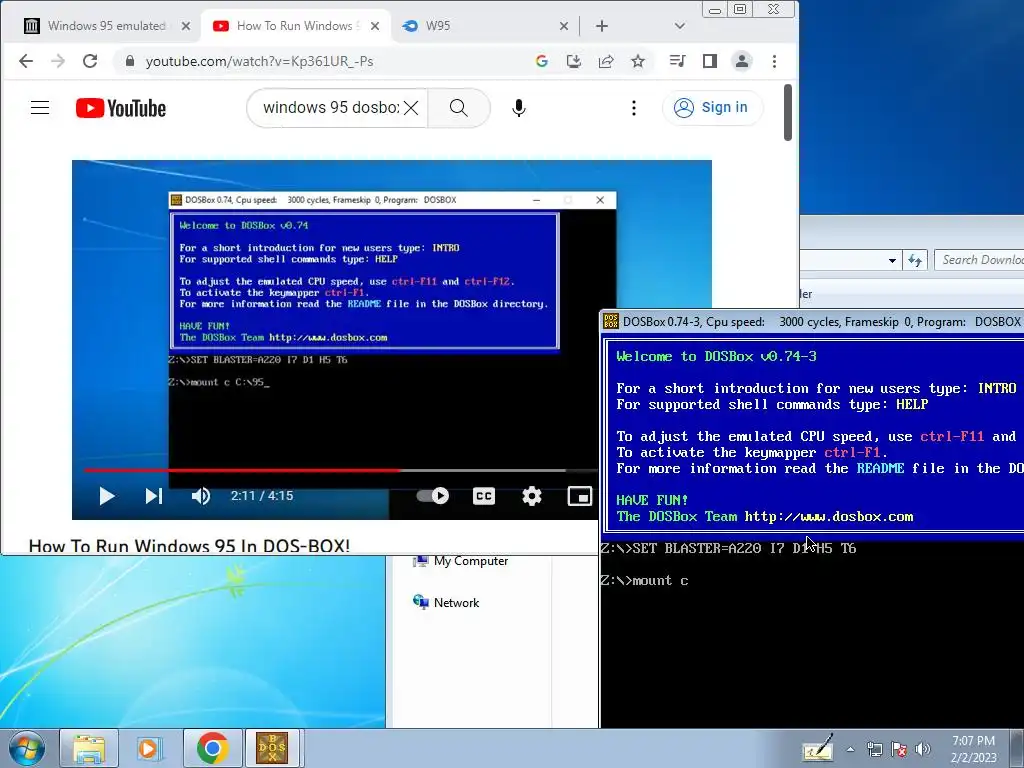Mute the video volume
Image resolution: width=1024 pixels, height=768 pixels.
(201, 496)
